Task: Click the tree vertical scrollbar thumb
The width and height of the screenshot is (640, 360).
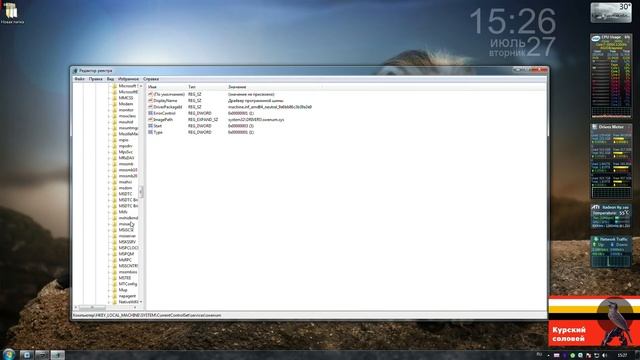Action: (141, 191)
